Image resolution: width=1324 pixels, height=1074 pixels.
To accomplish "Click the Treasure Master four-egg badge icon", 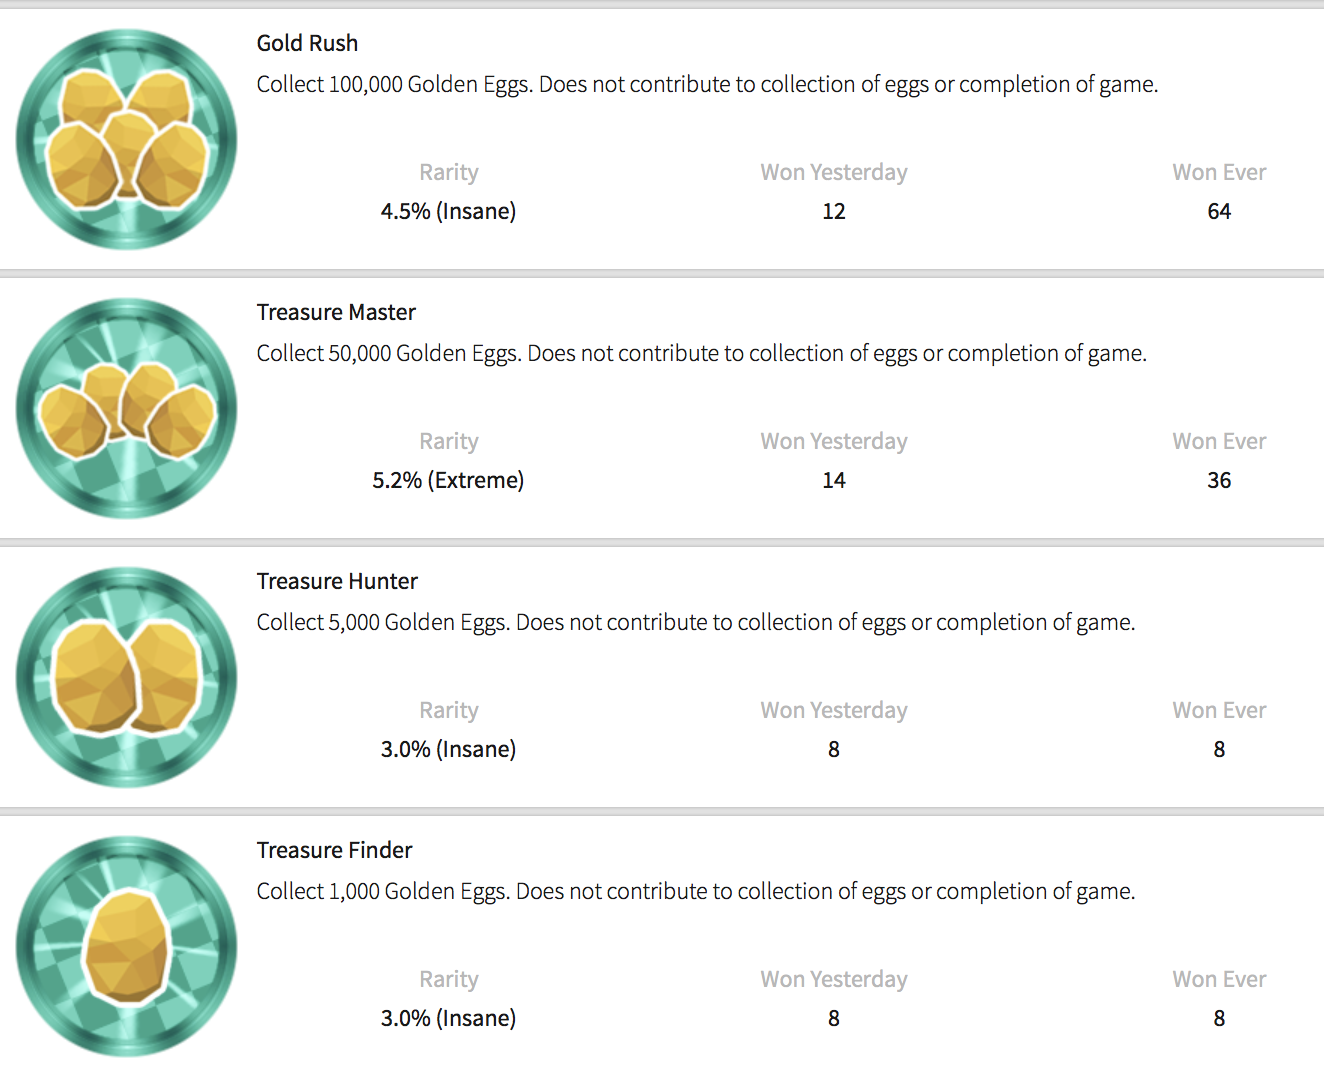I will click(127, 408).
